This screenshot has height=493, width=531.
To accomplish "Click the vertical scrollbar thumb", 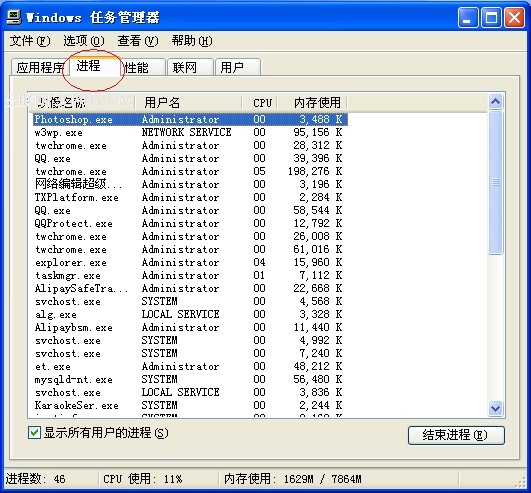I will coord(495,183).
